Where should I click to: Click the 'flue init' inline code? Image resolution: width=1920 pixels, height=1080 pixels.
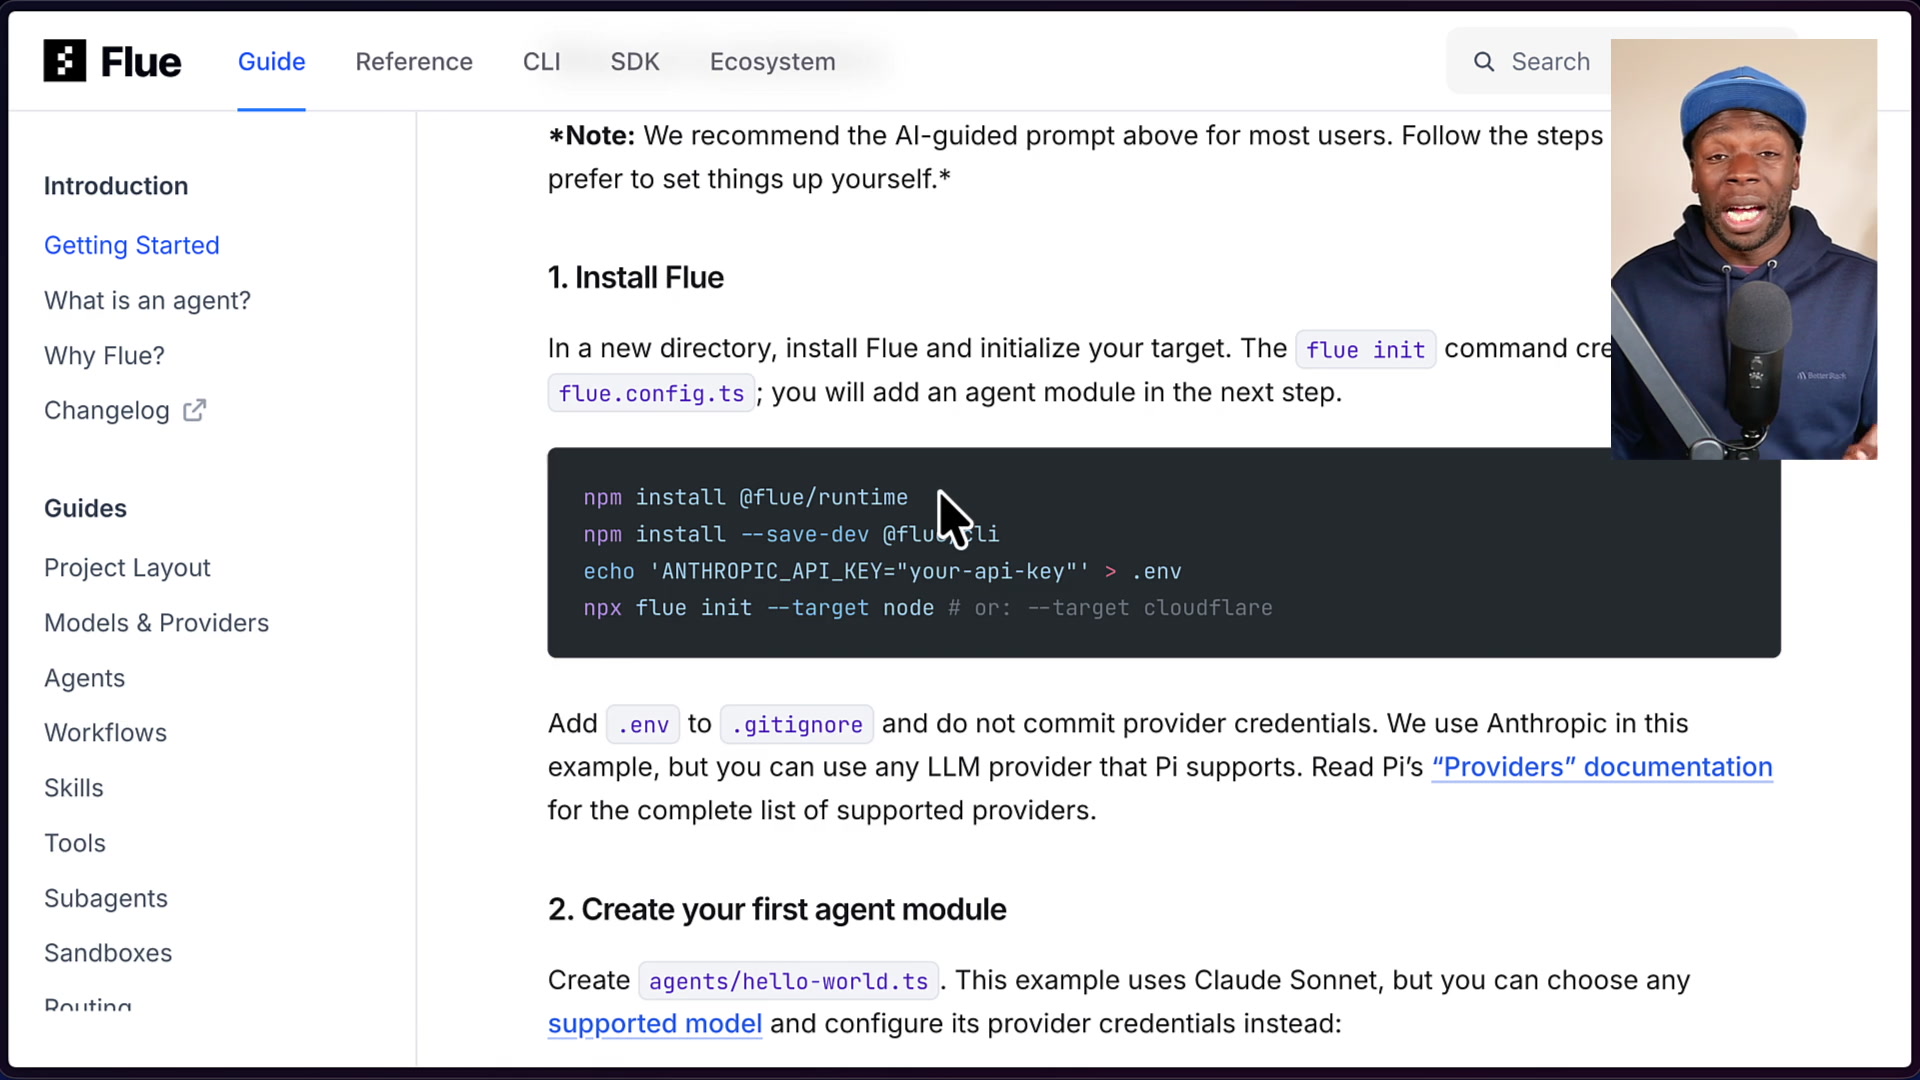click(1365, 350)
